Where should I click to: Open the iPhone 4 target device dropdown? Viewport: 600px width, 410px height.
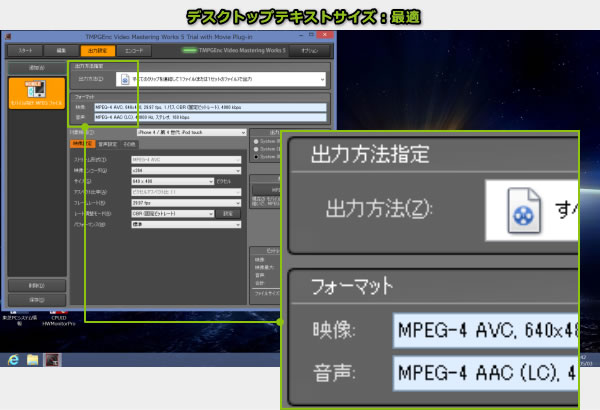tap(191, 132)
